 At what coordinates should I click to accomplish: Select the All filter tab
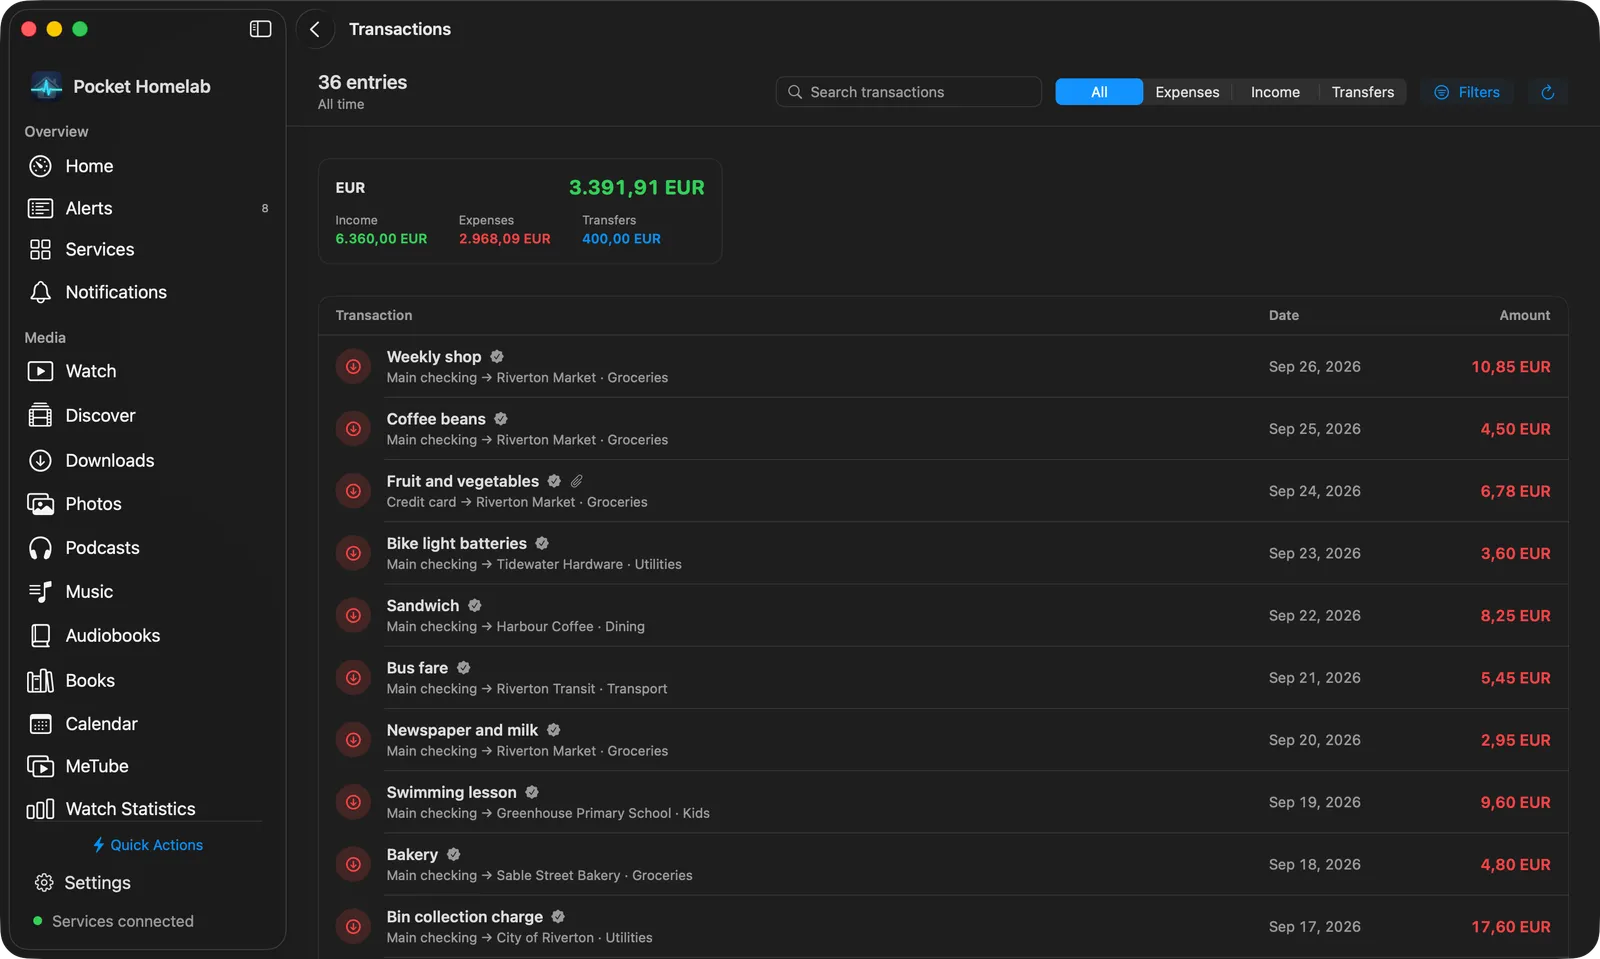pos(1099,92)
